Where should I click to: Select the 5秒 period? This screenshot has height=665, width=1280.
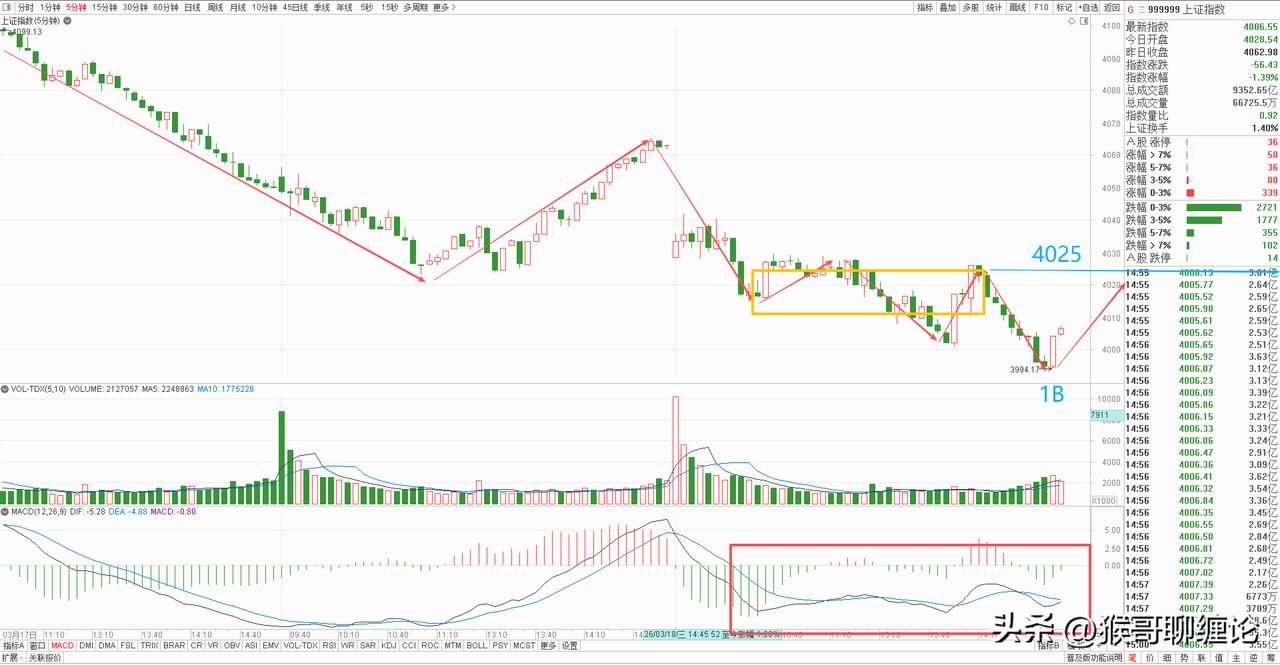point(367,7)
